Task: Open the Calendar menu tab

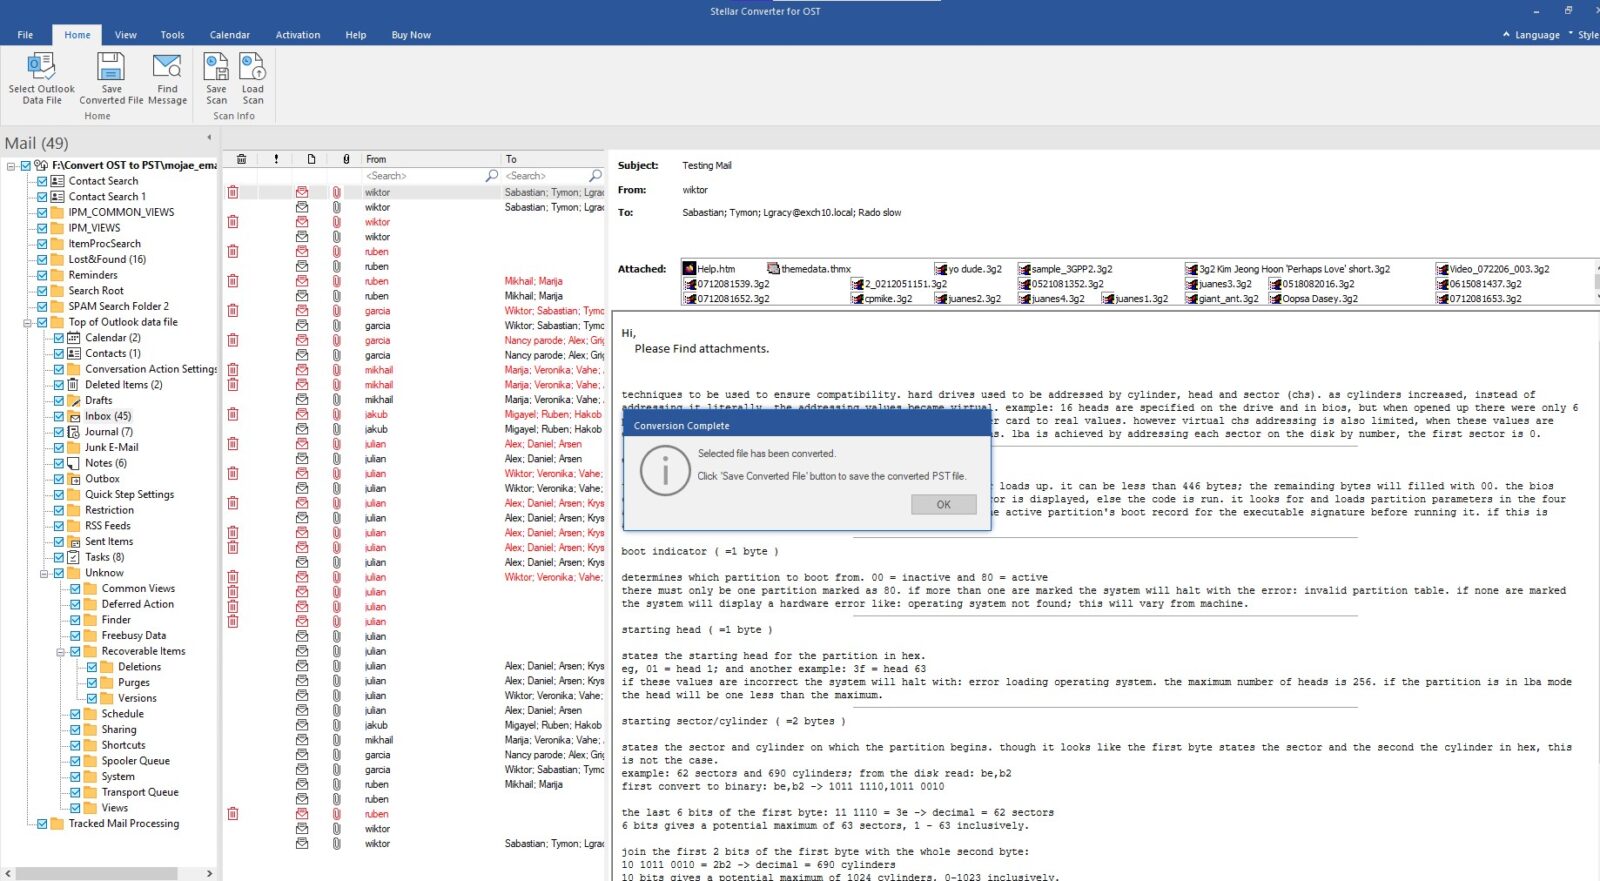Action: [x=229, y=35]
